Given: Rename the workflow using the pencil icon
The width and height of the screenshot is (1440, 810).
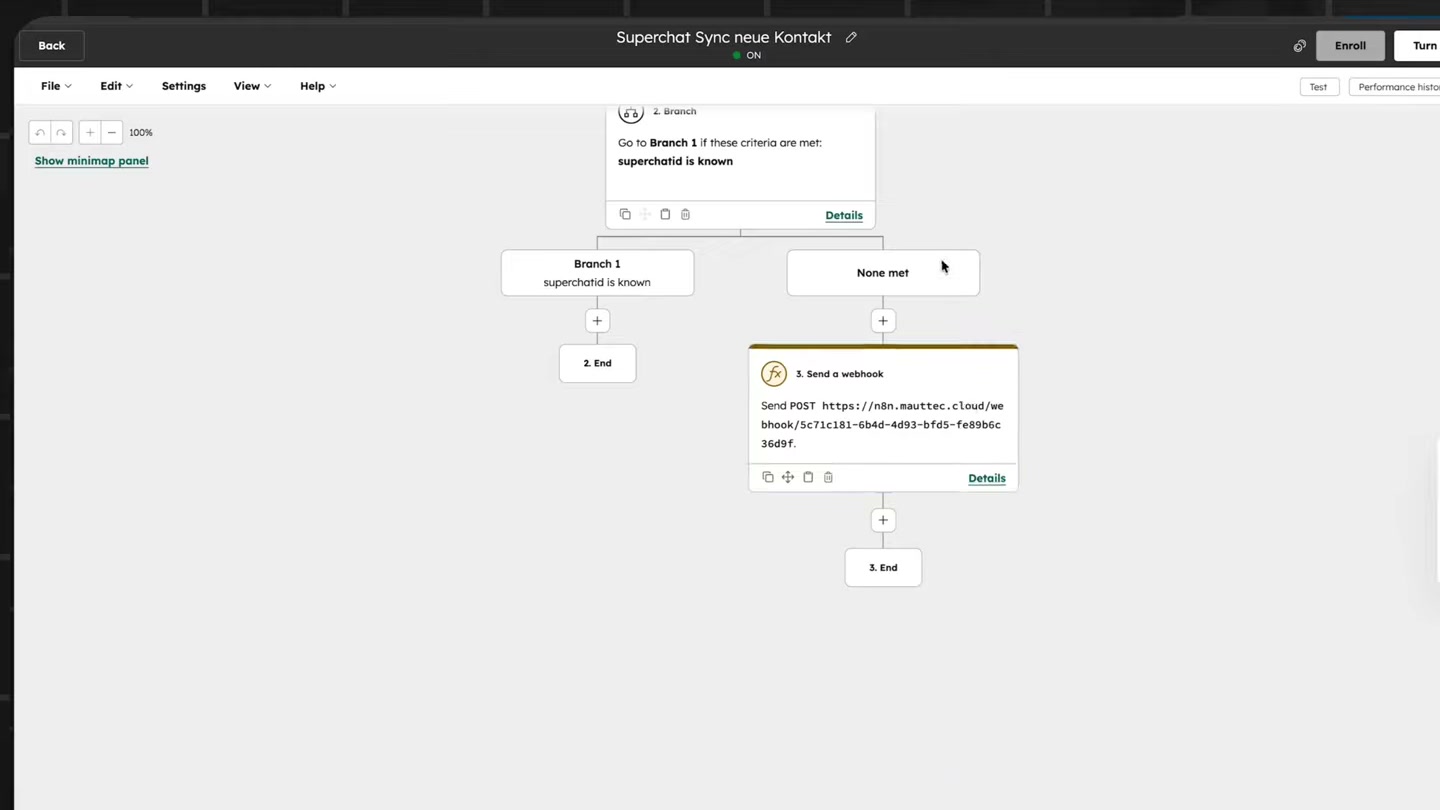Looking at the screenshot, I should coord(850,37).
